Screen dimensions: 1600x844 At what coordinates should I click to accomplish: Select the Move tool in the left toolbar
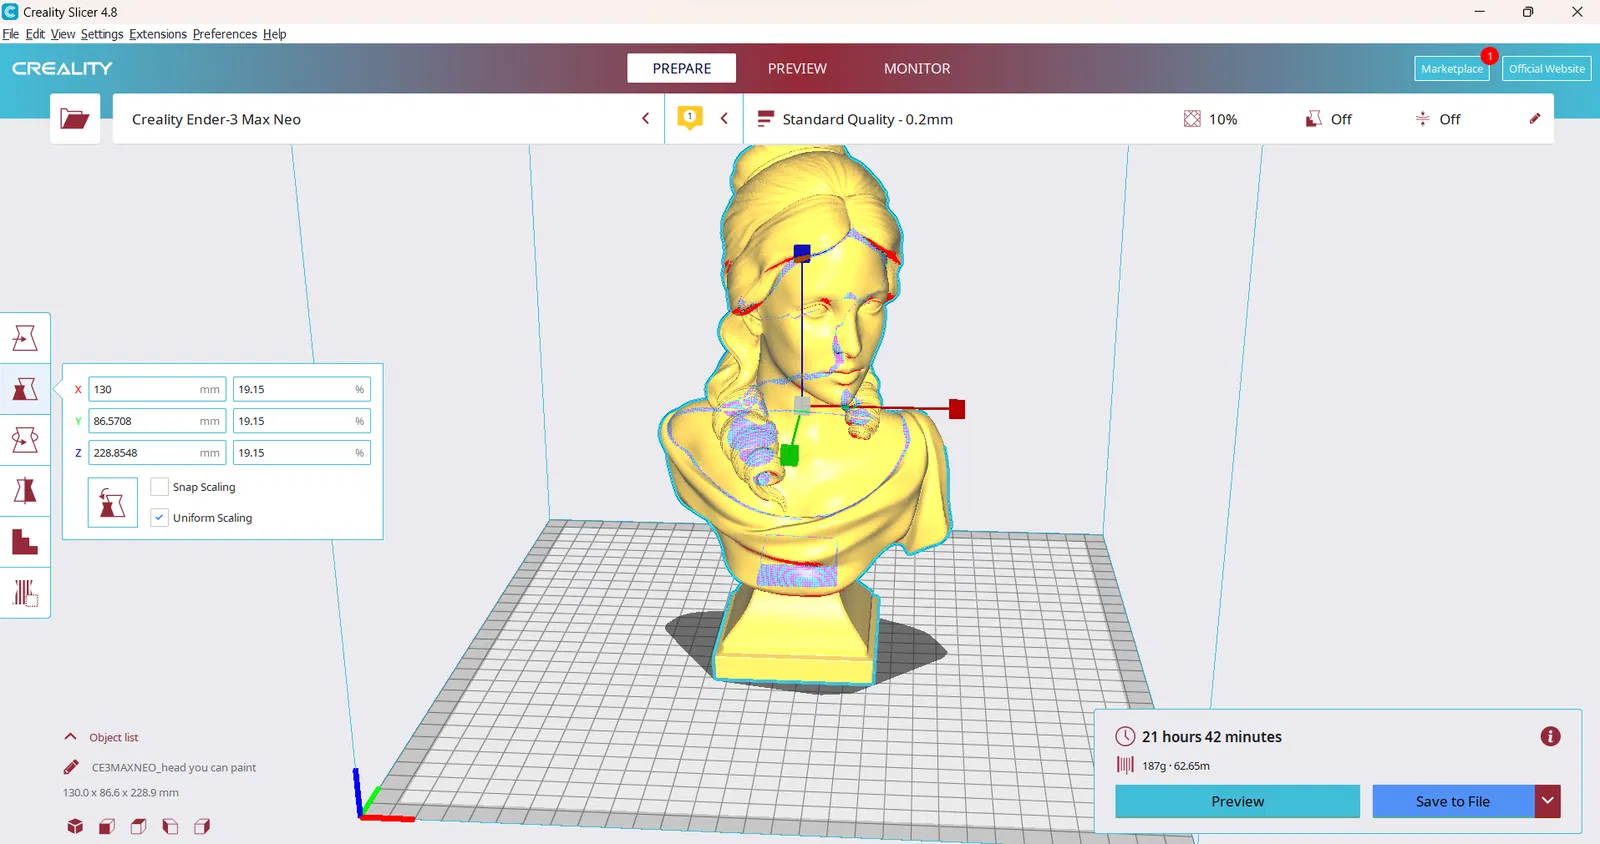point(25,338)
